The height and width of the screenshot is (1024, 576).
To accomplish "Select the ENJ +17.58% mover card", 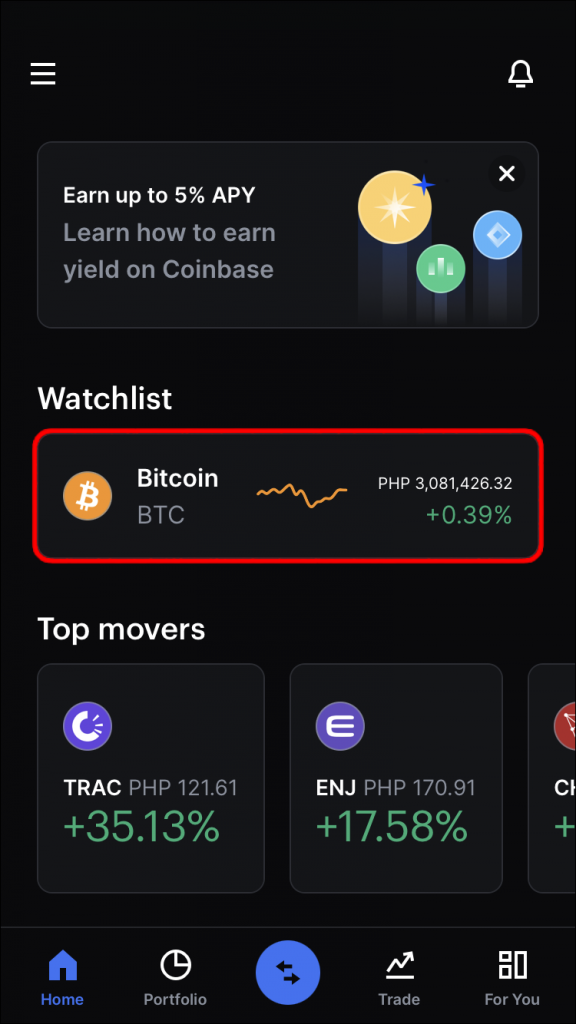I will (x=395, y=778).
